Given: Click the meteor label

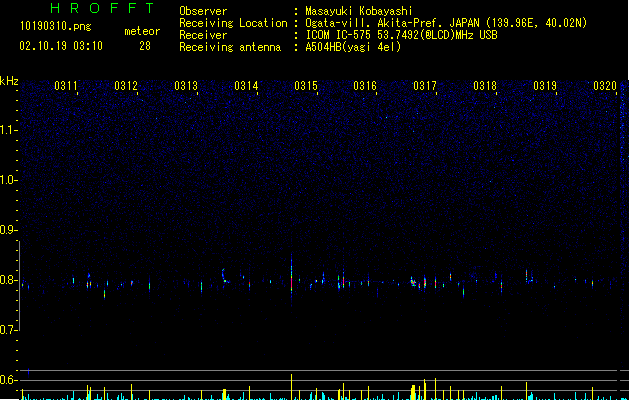Looking at the screenshot, I should pyautogui.click(x=142, y=31).
